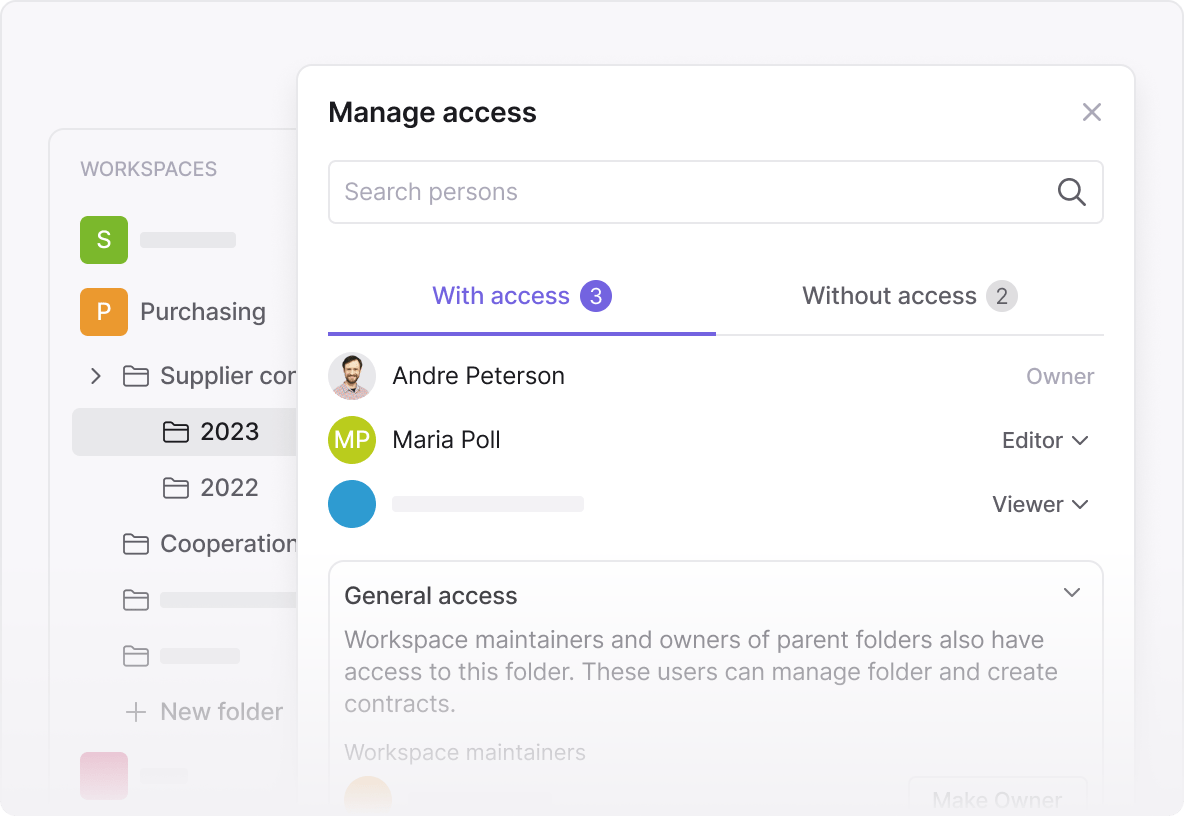This screenshot has height=816, width=1184.
Task: Click the blue placeholder user avatar
Action: pyautogui.click(x=352, y=504)
